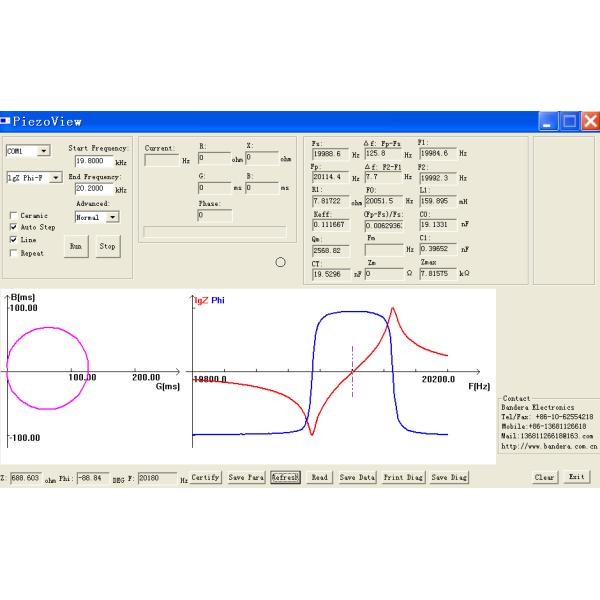Screen dimensions: 600x600
Task: Click the Refresh button
Action: (285, 478)
